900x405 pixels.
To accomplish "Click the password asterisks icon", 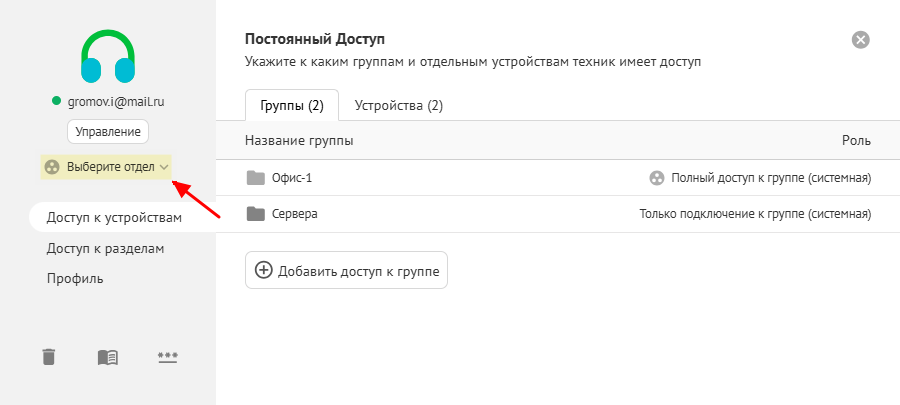I will point(168,357).
